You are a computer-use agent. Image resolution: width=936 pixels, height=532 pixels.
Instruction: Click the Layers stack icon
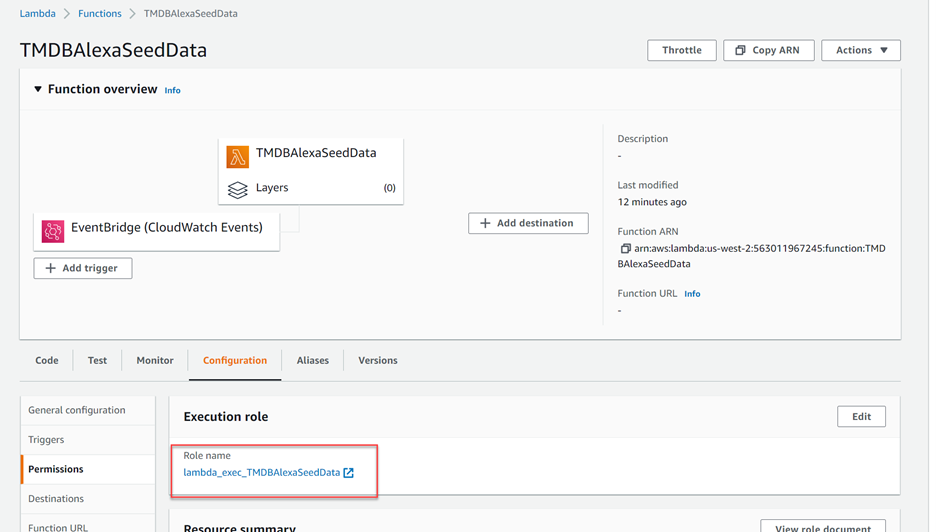[238, 190]
